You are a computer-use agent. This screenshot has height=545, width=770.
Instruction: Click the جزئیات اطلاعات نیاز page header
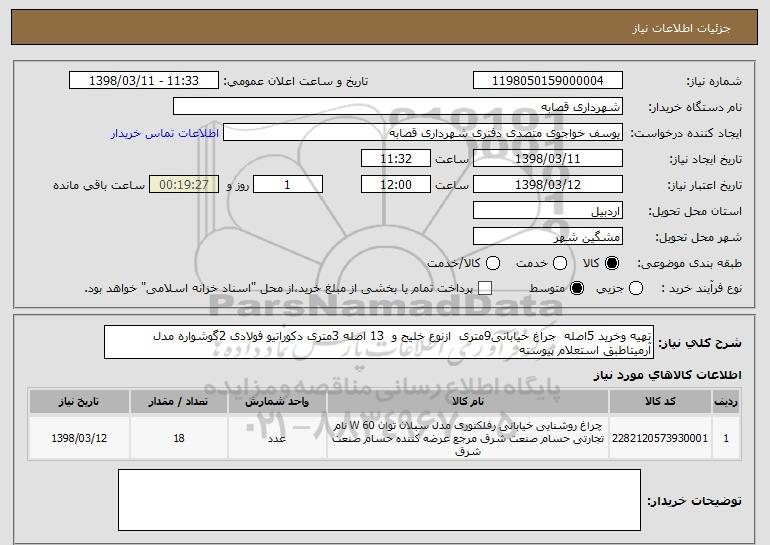click(x=681, y=28)
